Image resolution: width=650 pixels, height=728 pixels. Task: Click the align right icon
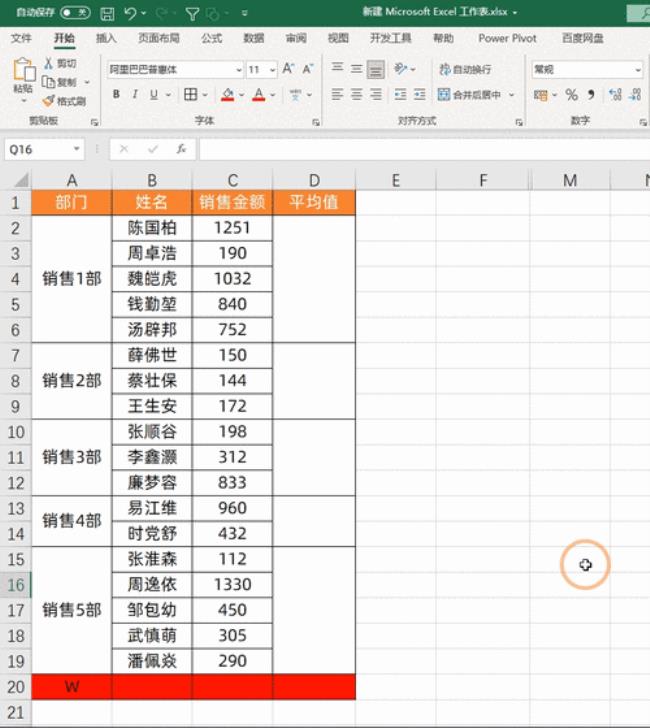pyautogui.click(x=376, y=95)
